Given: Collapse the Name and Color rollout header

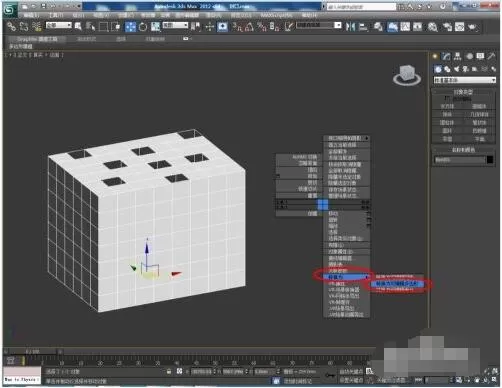Looking at the screenshot, I should [x=463, y=150].
